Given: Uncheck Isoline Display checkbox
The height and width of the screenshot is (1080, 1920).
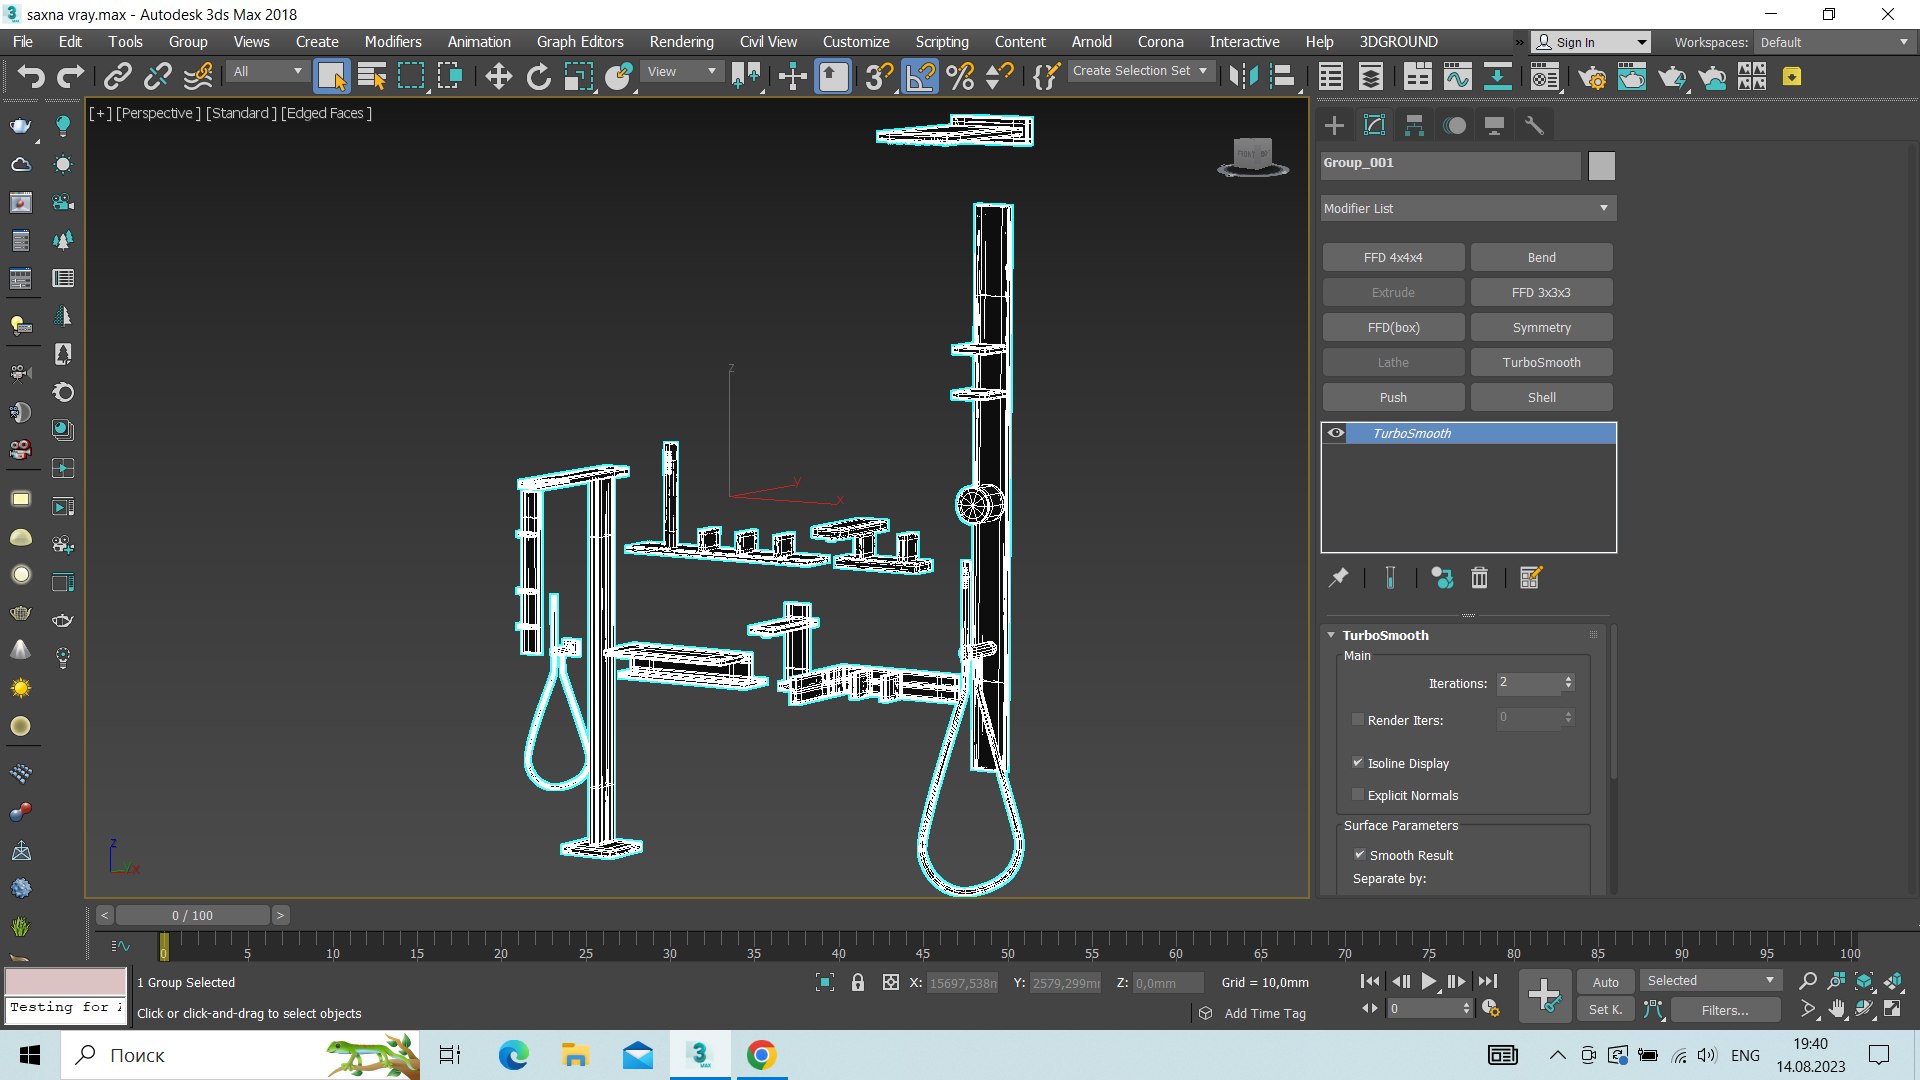Looking at the screenshot, I should (1357, 762).
